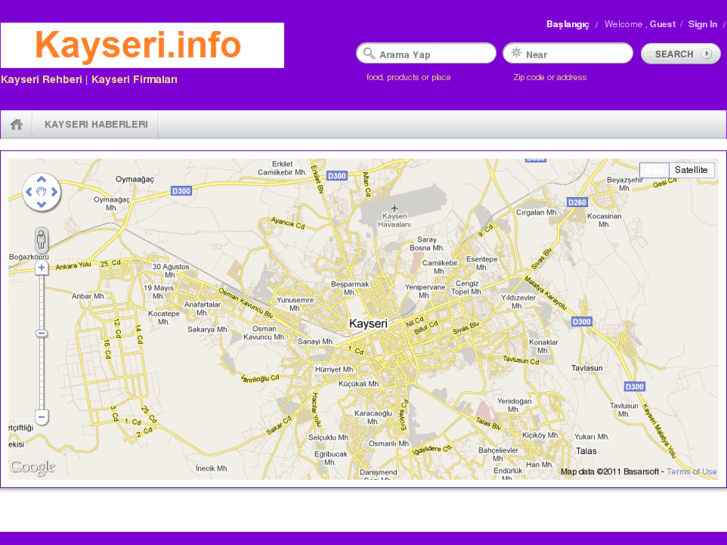The width and height of the screenshot is (727, 545).
Task: Select the Street View pegman icon
Action: 41,239
